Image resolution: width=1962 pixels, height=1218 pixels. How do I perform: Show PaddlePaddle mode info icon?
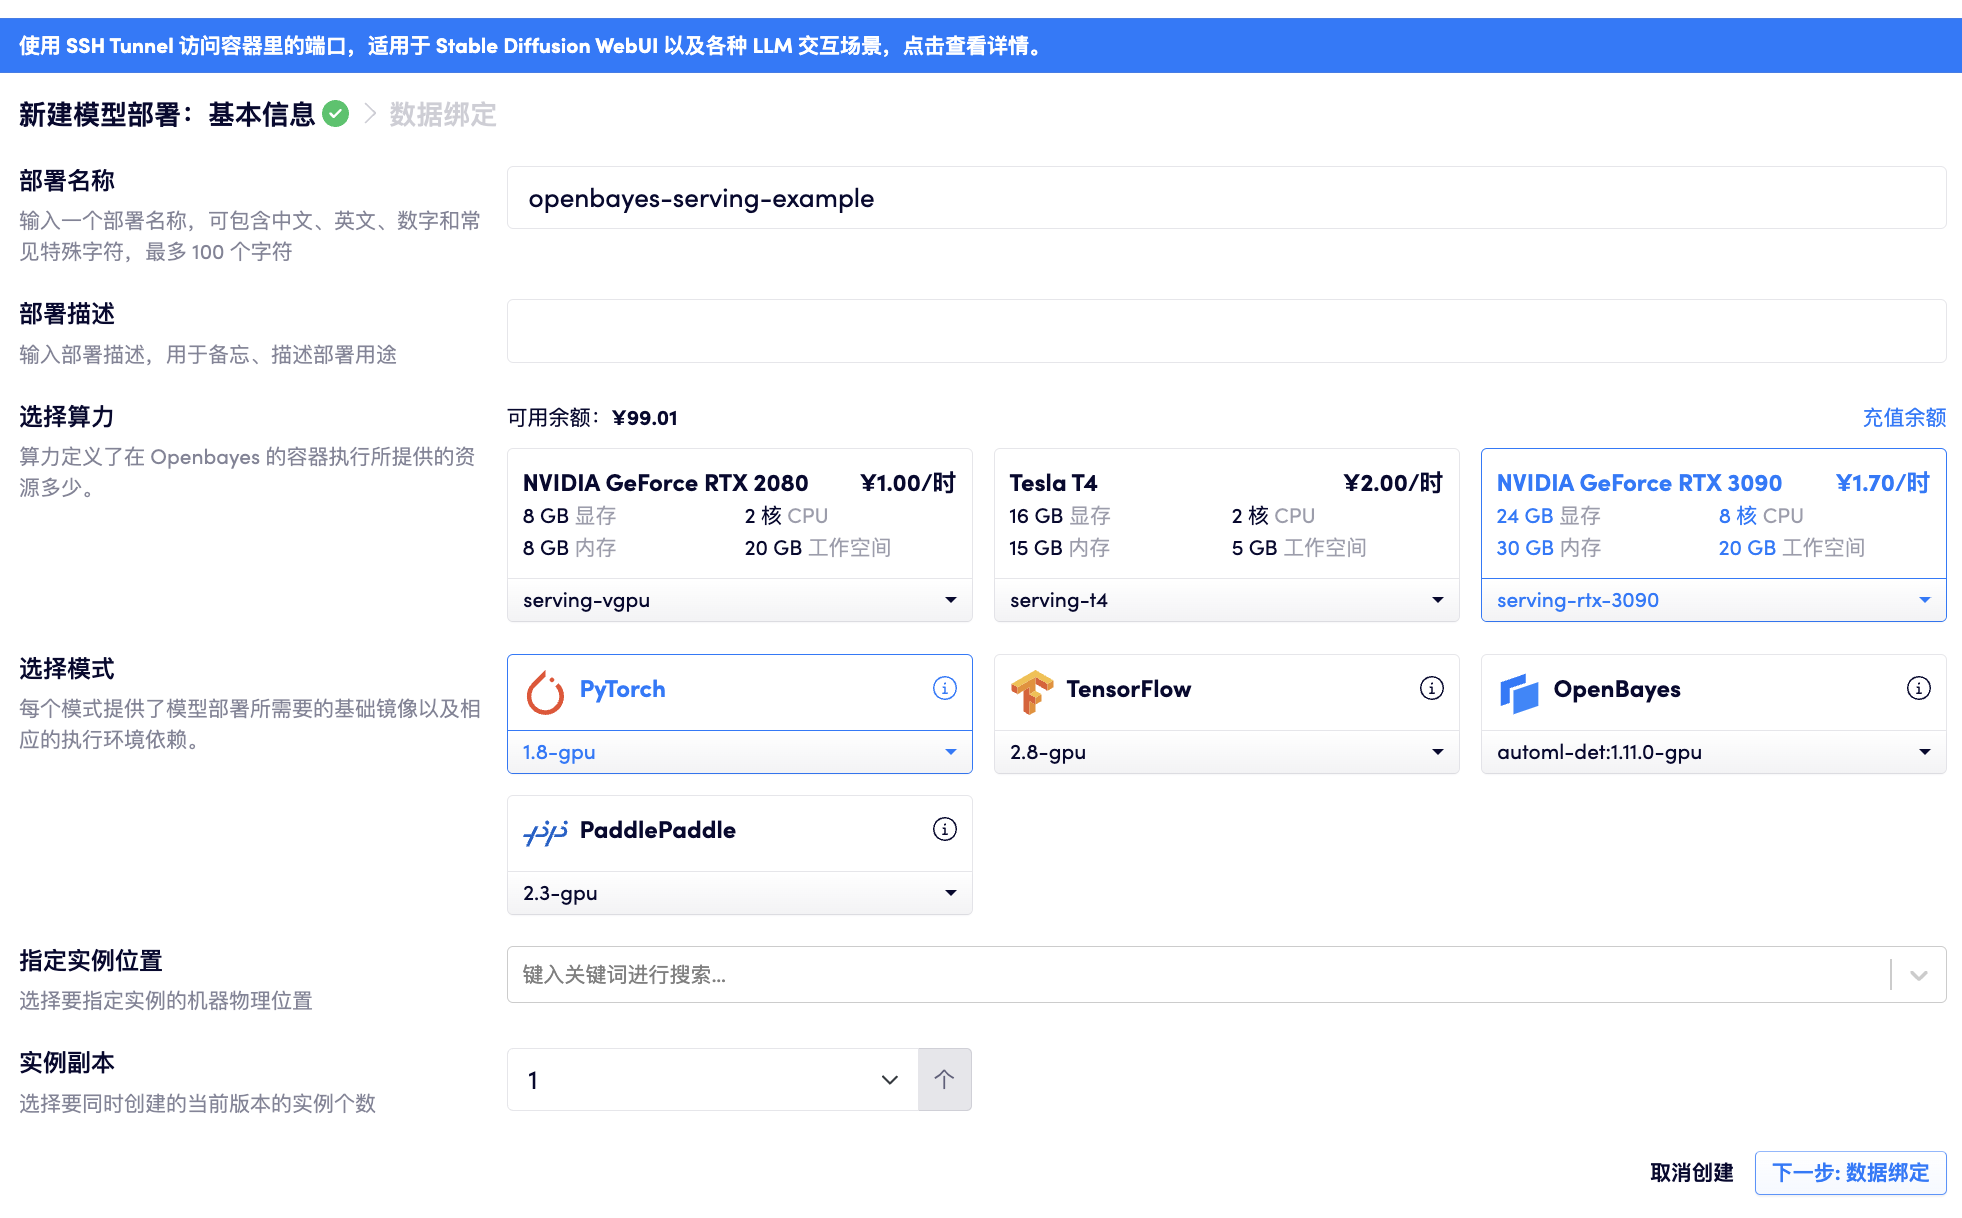coord(944,829)
